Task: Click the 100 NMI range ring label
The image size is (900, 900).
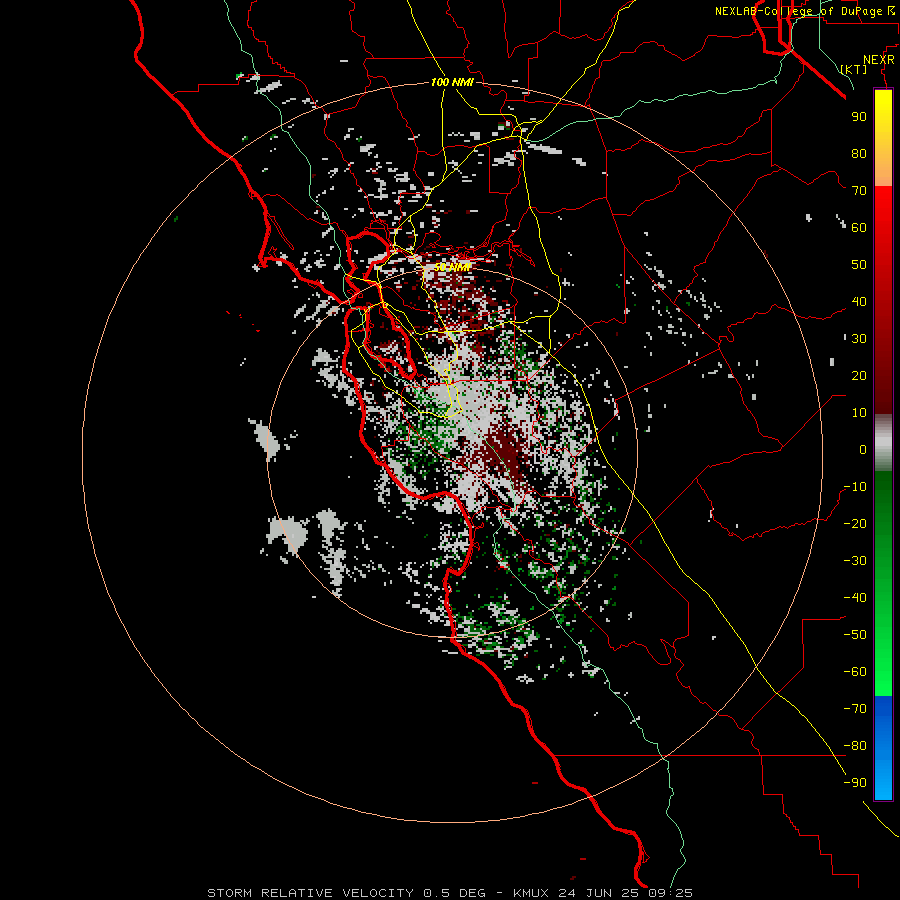Action: click(452, 83)
